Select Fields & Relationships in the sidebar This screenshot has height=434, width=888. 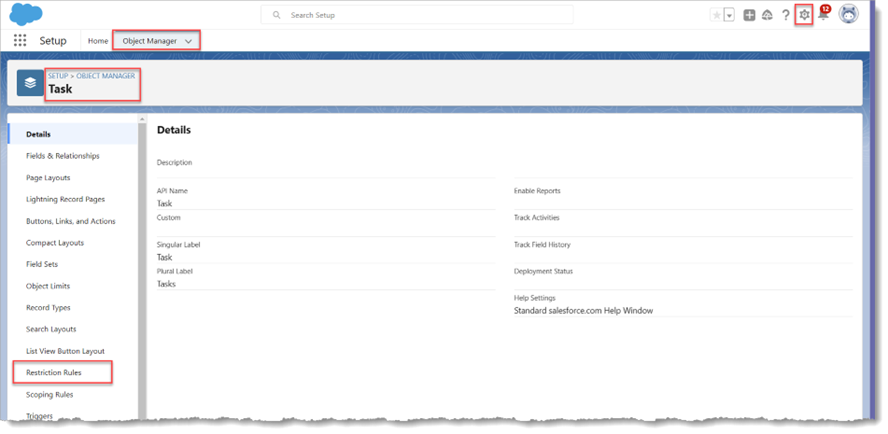pos(62,156)
